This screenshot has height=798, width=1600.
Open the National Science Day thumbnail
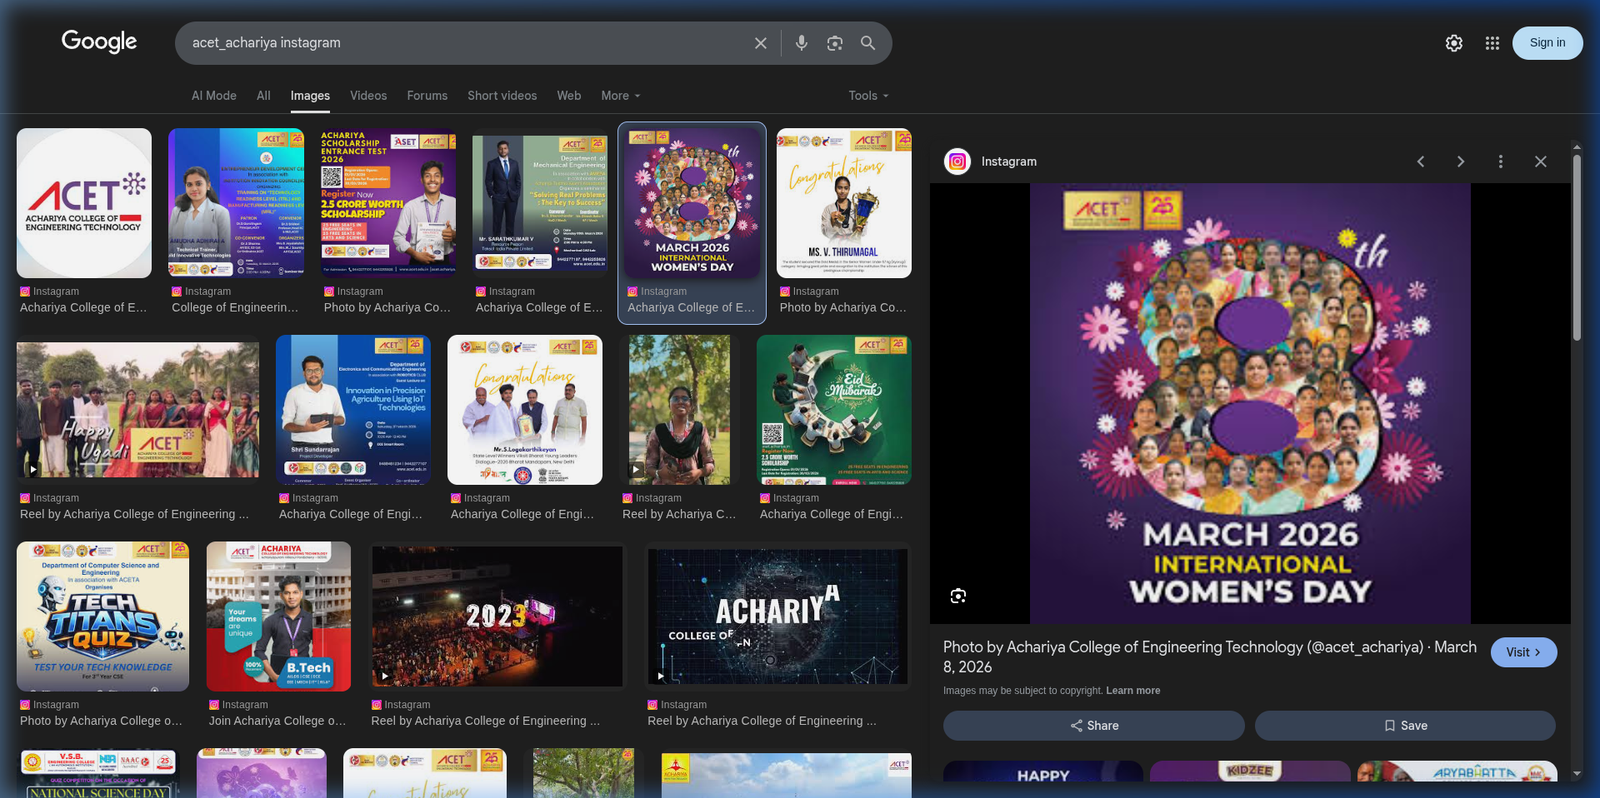[x=99, y=774]
